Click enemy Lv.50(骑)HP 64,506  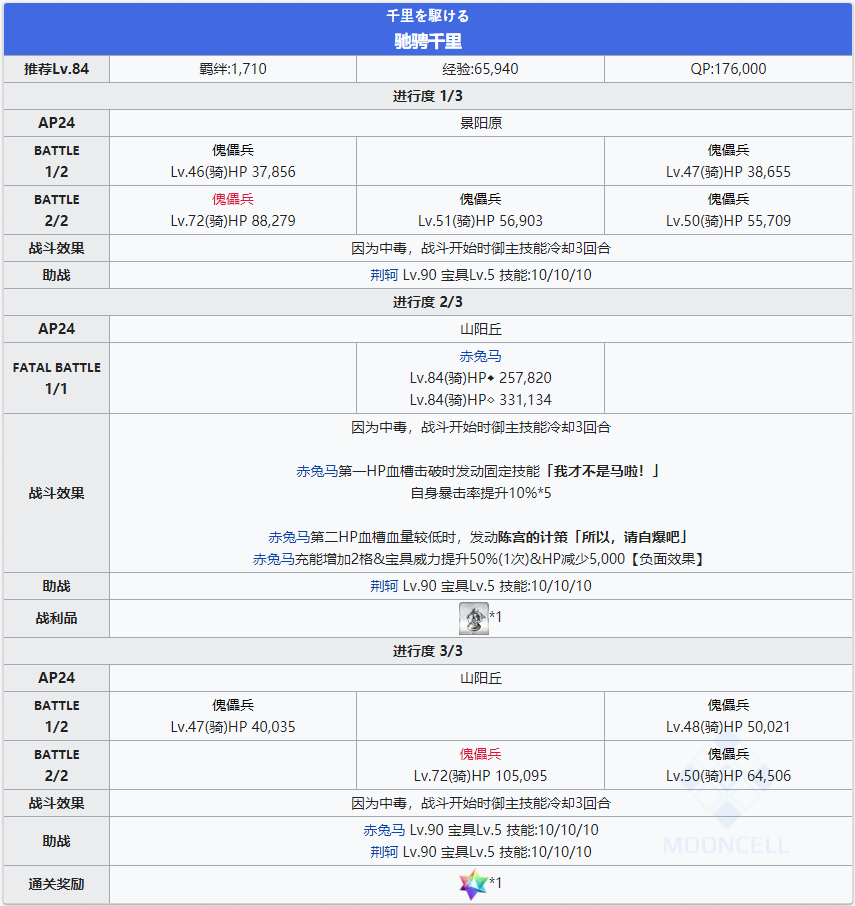(728, 776)
